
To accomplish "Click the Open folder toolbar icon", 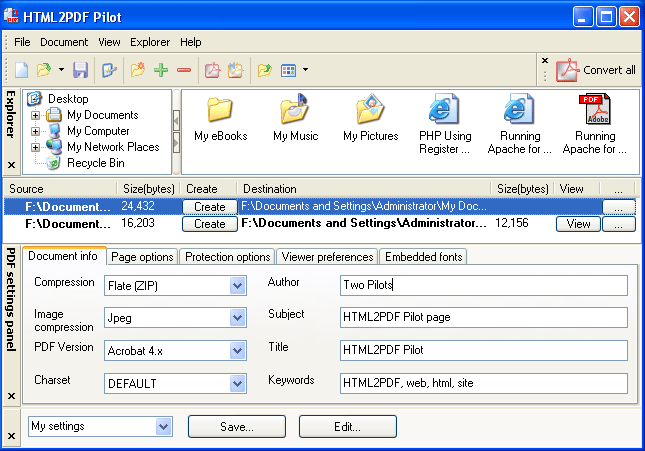I will (44, 70).
